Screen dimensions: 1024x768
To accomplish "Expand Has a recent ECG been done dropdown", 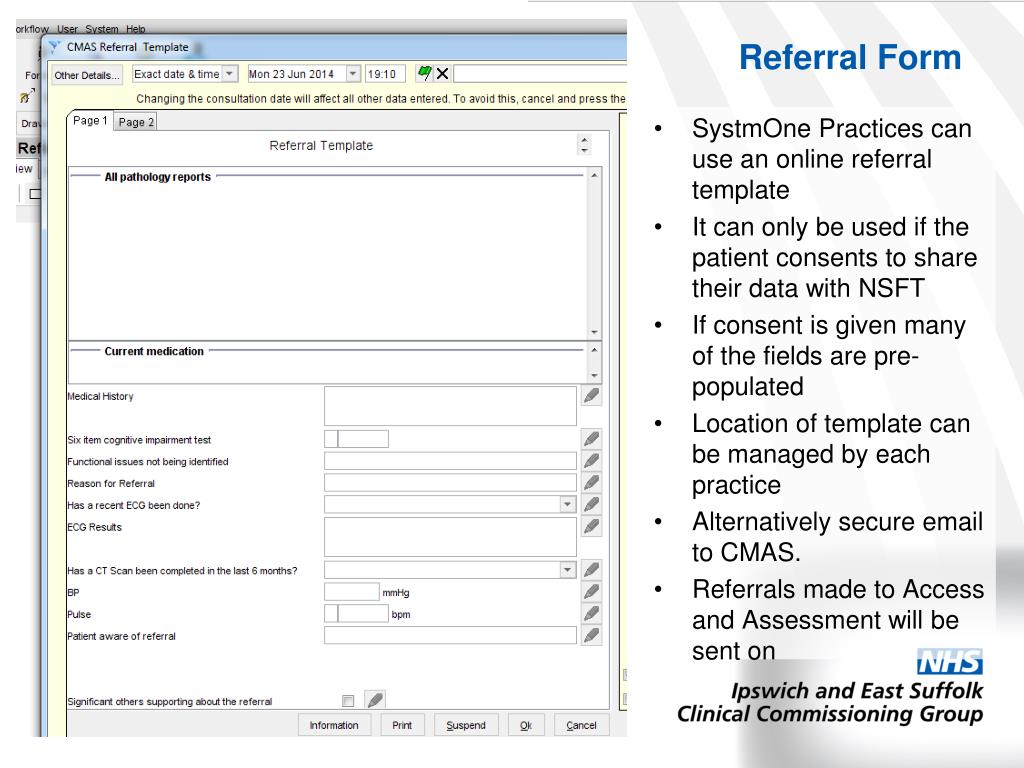I will [x=568, y=504].
